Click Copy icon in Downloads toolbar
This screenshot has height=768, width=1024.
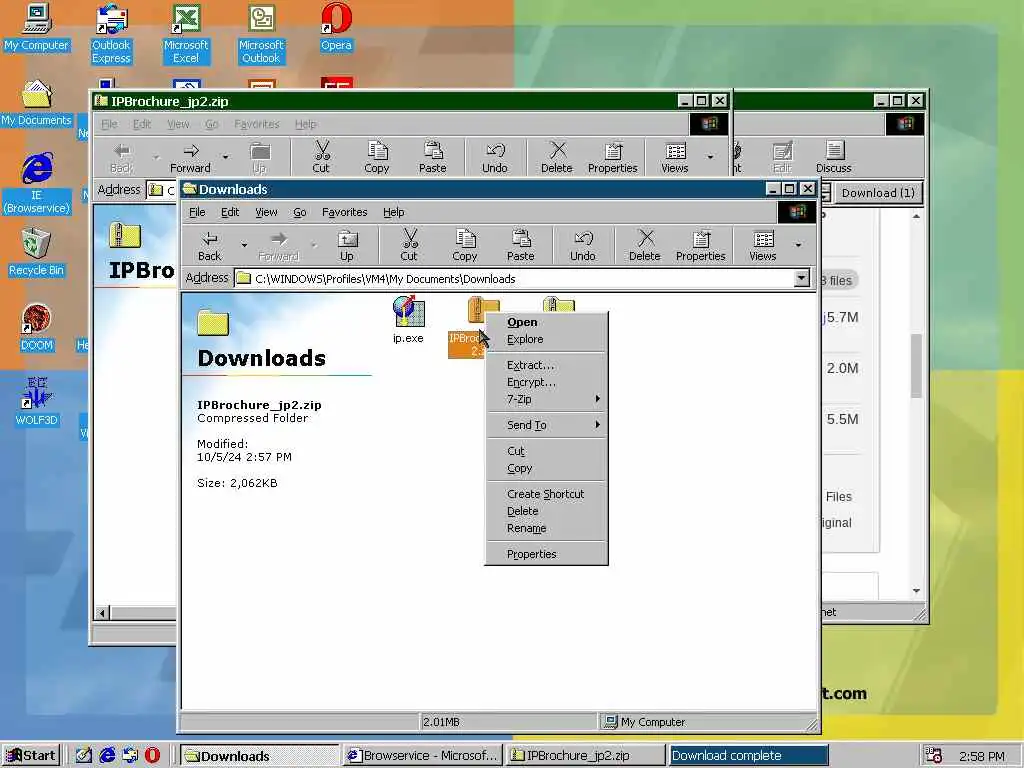click(x=465, y=246)
